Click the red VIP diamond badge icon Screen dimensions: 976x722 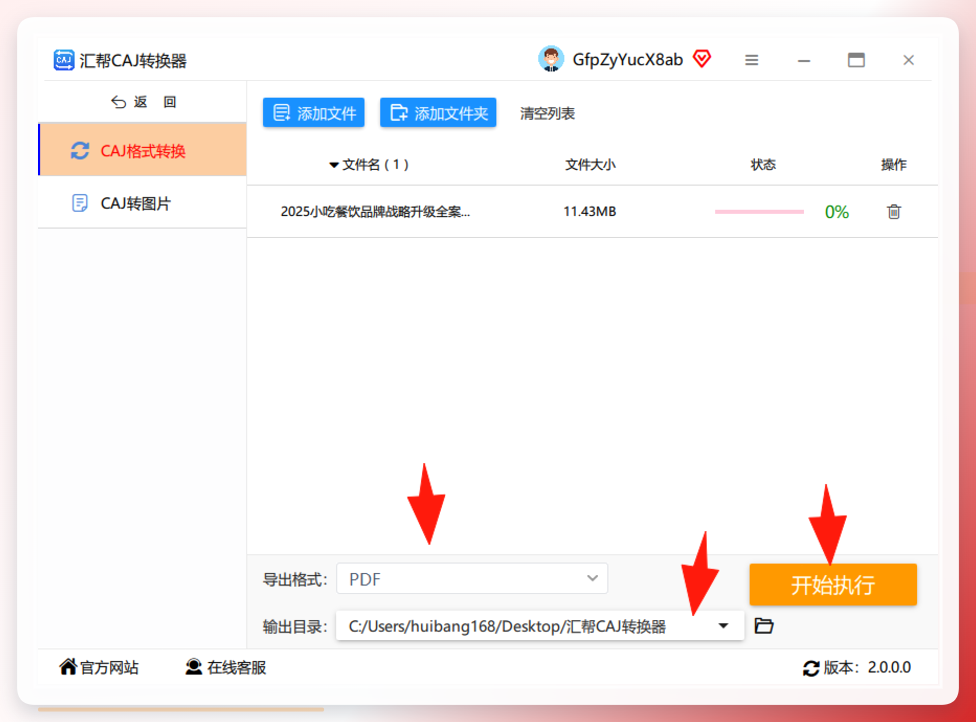coord(702,59)
